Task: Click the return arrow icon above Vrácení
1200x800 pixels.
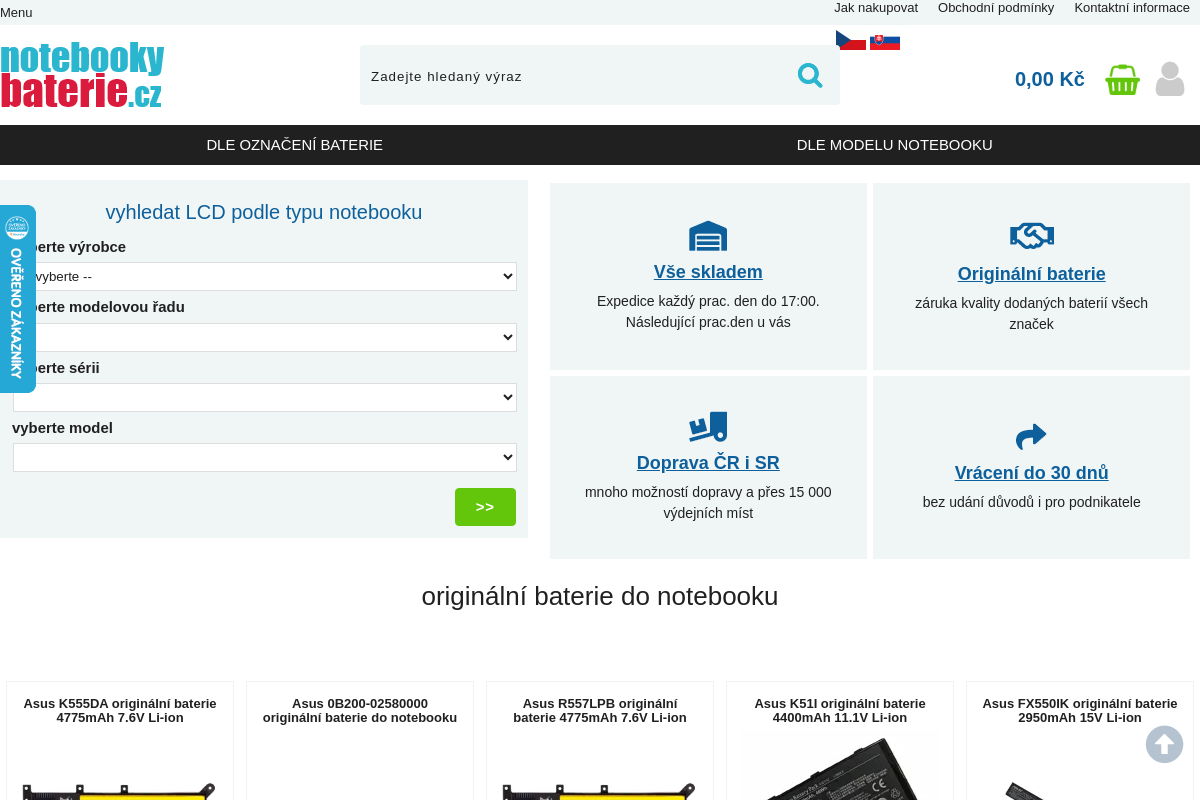Action: coord(1031,437)
